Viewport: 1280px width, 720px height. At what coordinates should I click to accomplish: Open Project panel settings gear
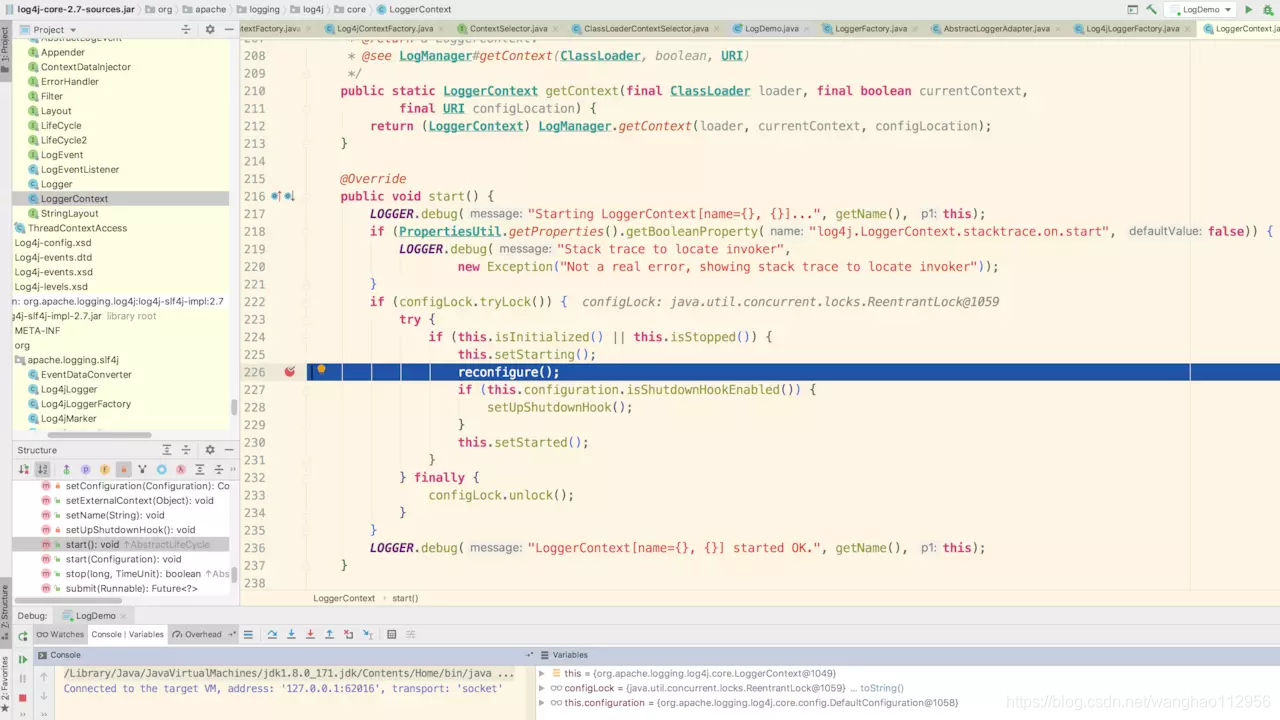pos(209,30)
